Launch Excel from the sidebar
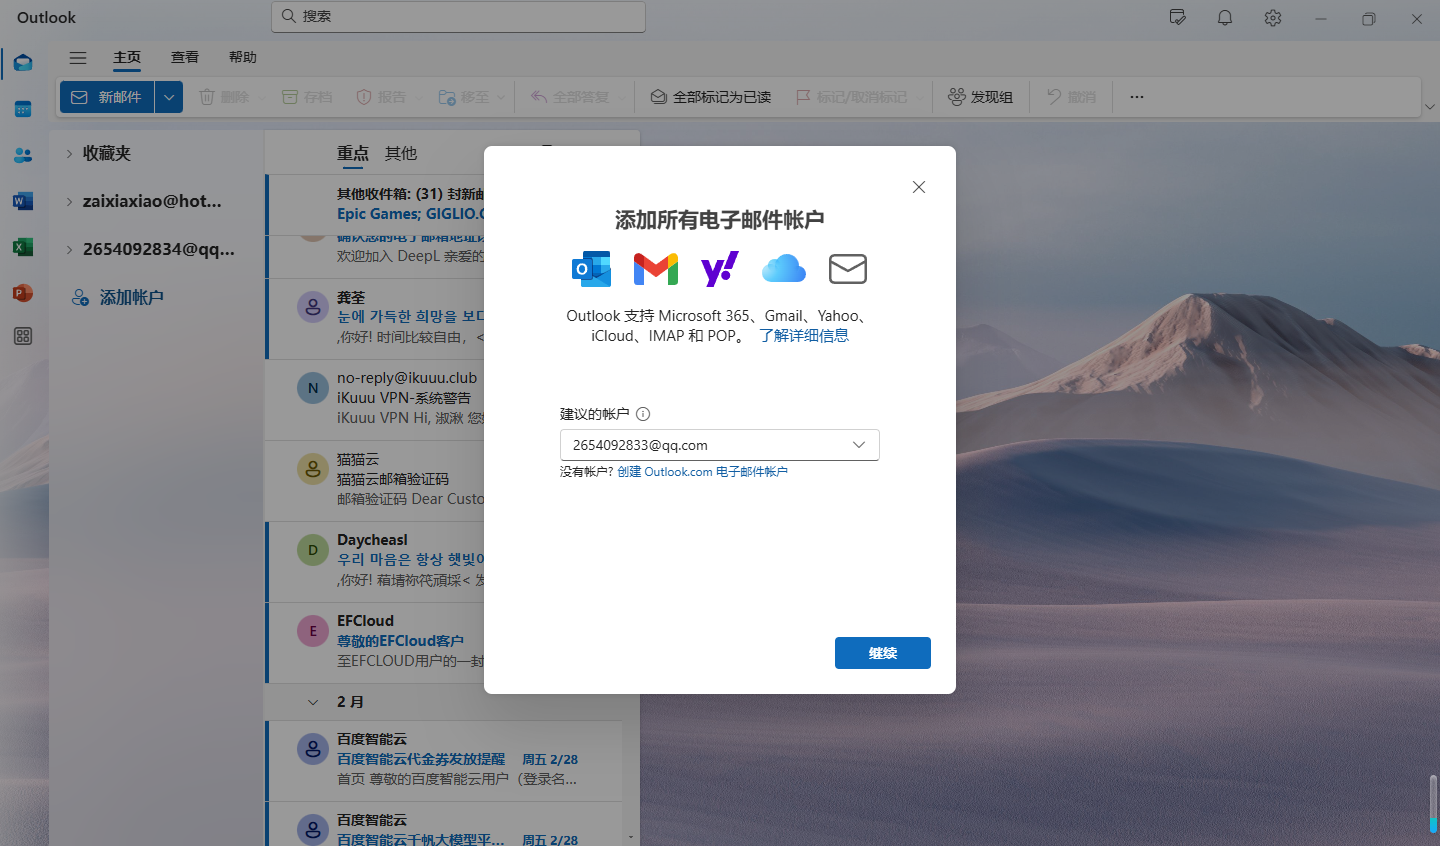 (23, 247)
